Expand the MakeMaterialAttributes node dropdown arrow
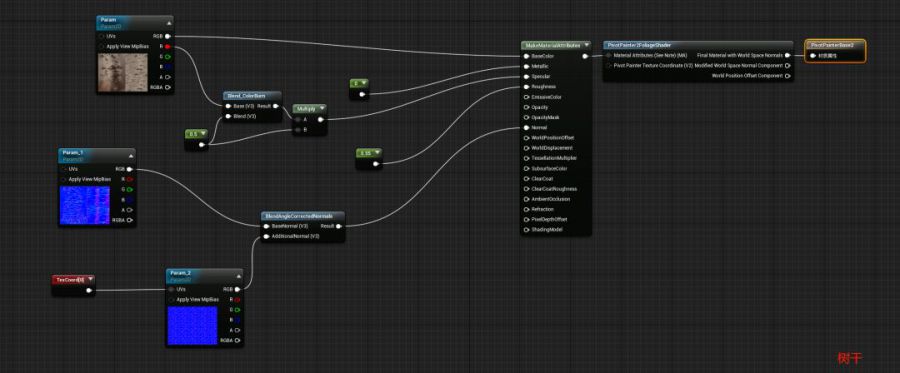 point(587,45)
